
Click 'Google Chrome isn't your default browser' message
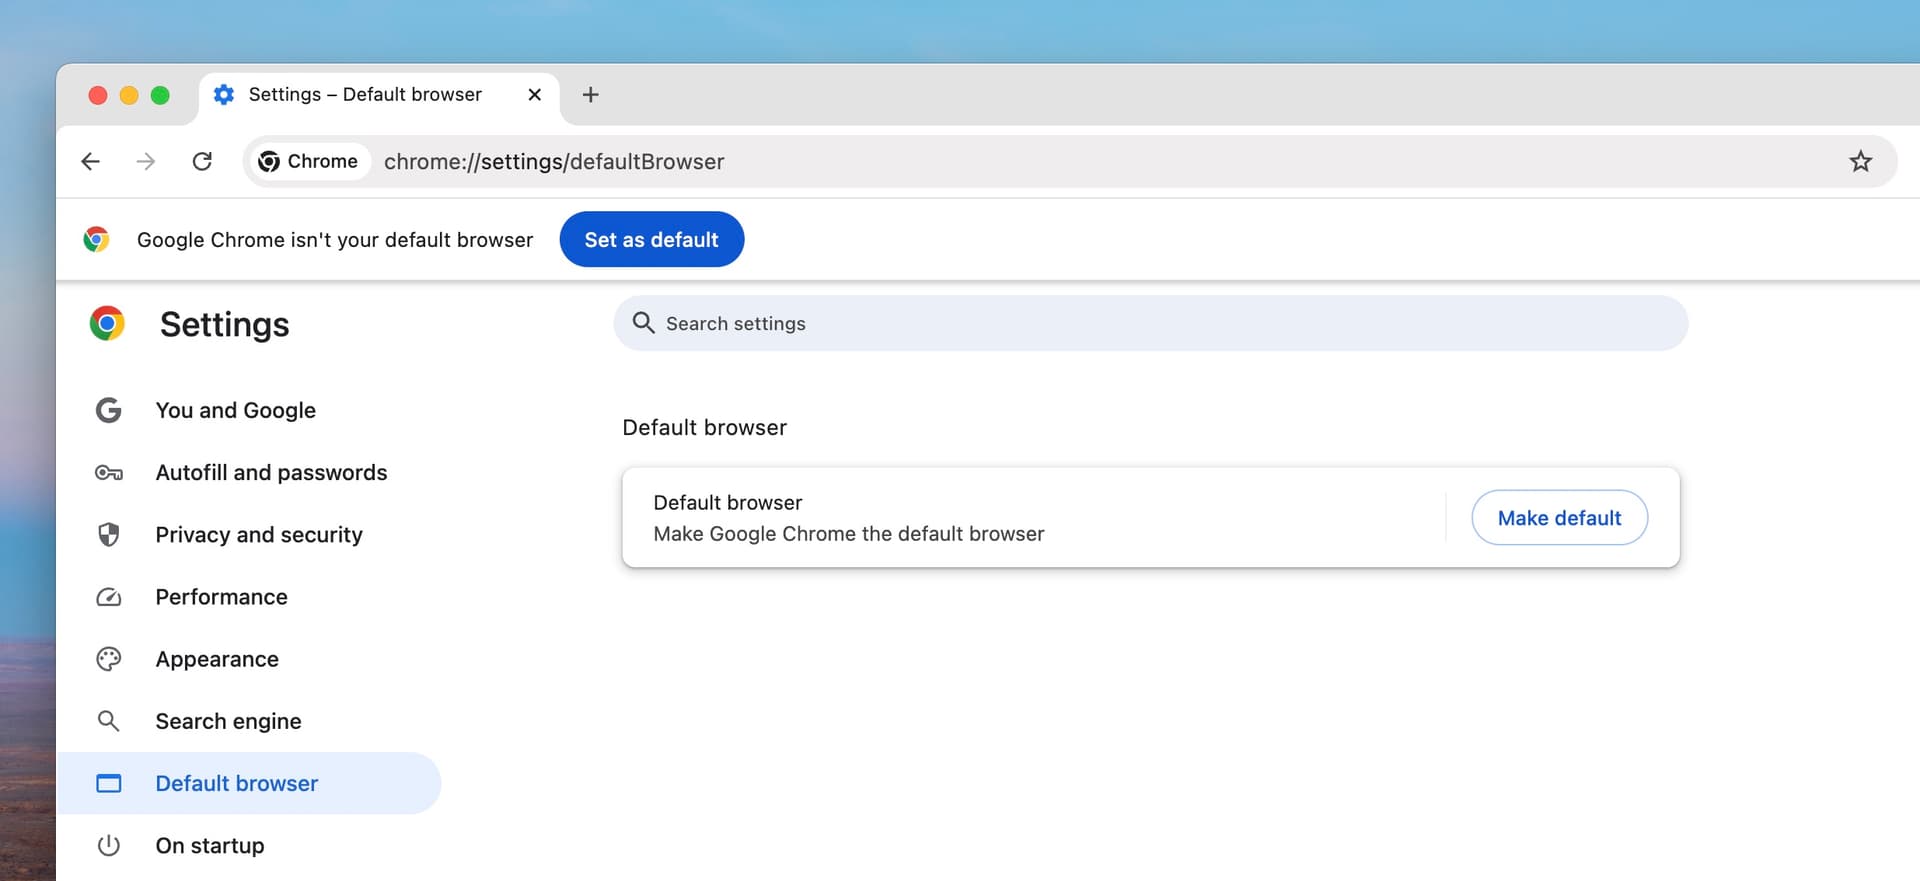(x=335, y=239)
